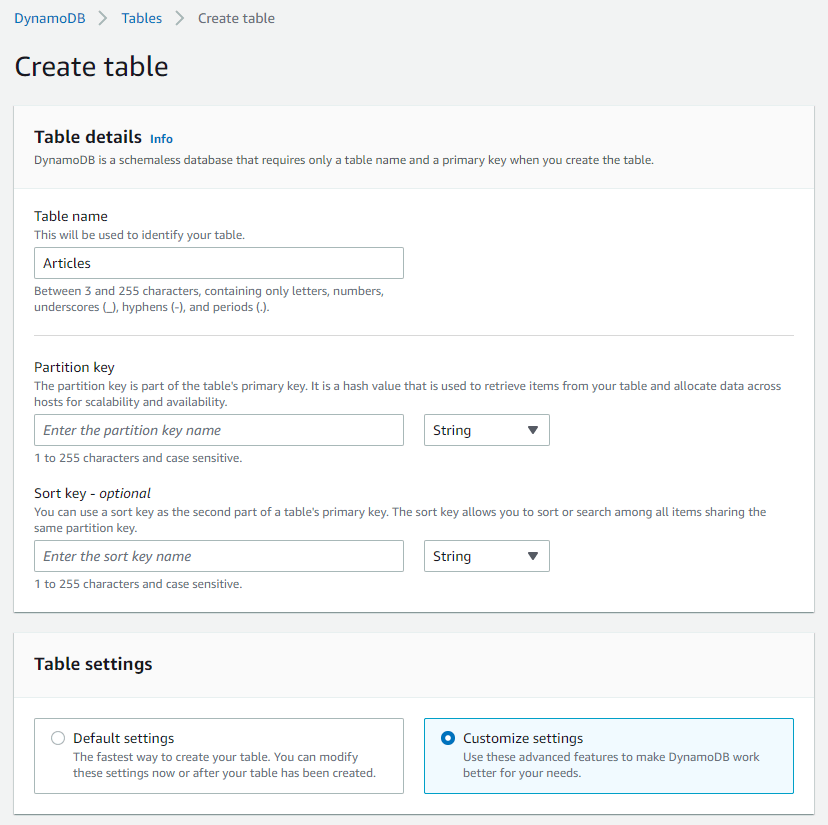Expand the sort key String data type dropdown
Viewport: 828px width, 825px height.
tap(486, 556)
